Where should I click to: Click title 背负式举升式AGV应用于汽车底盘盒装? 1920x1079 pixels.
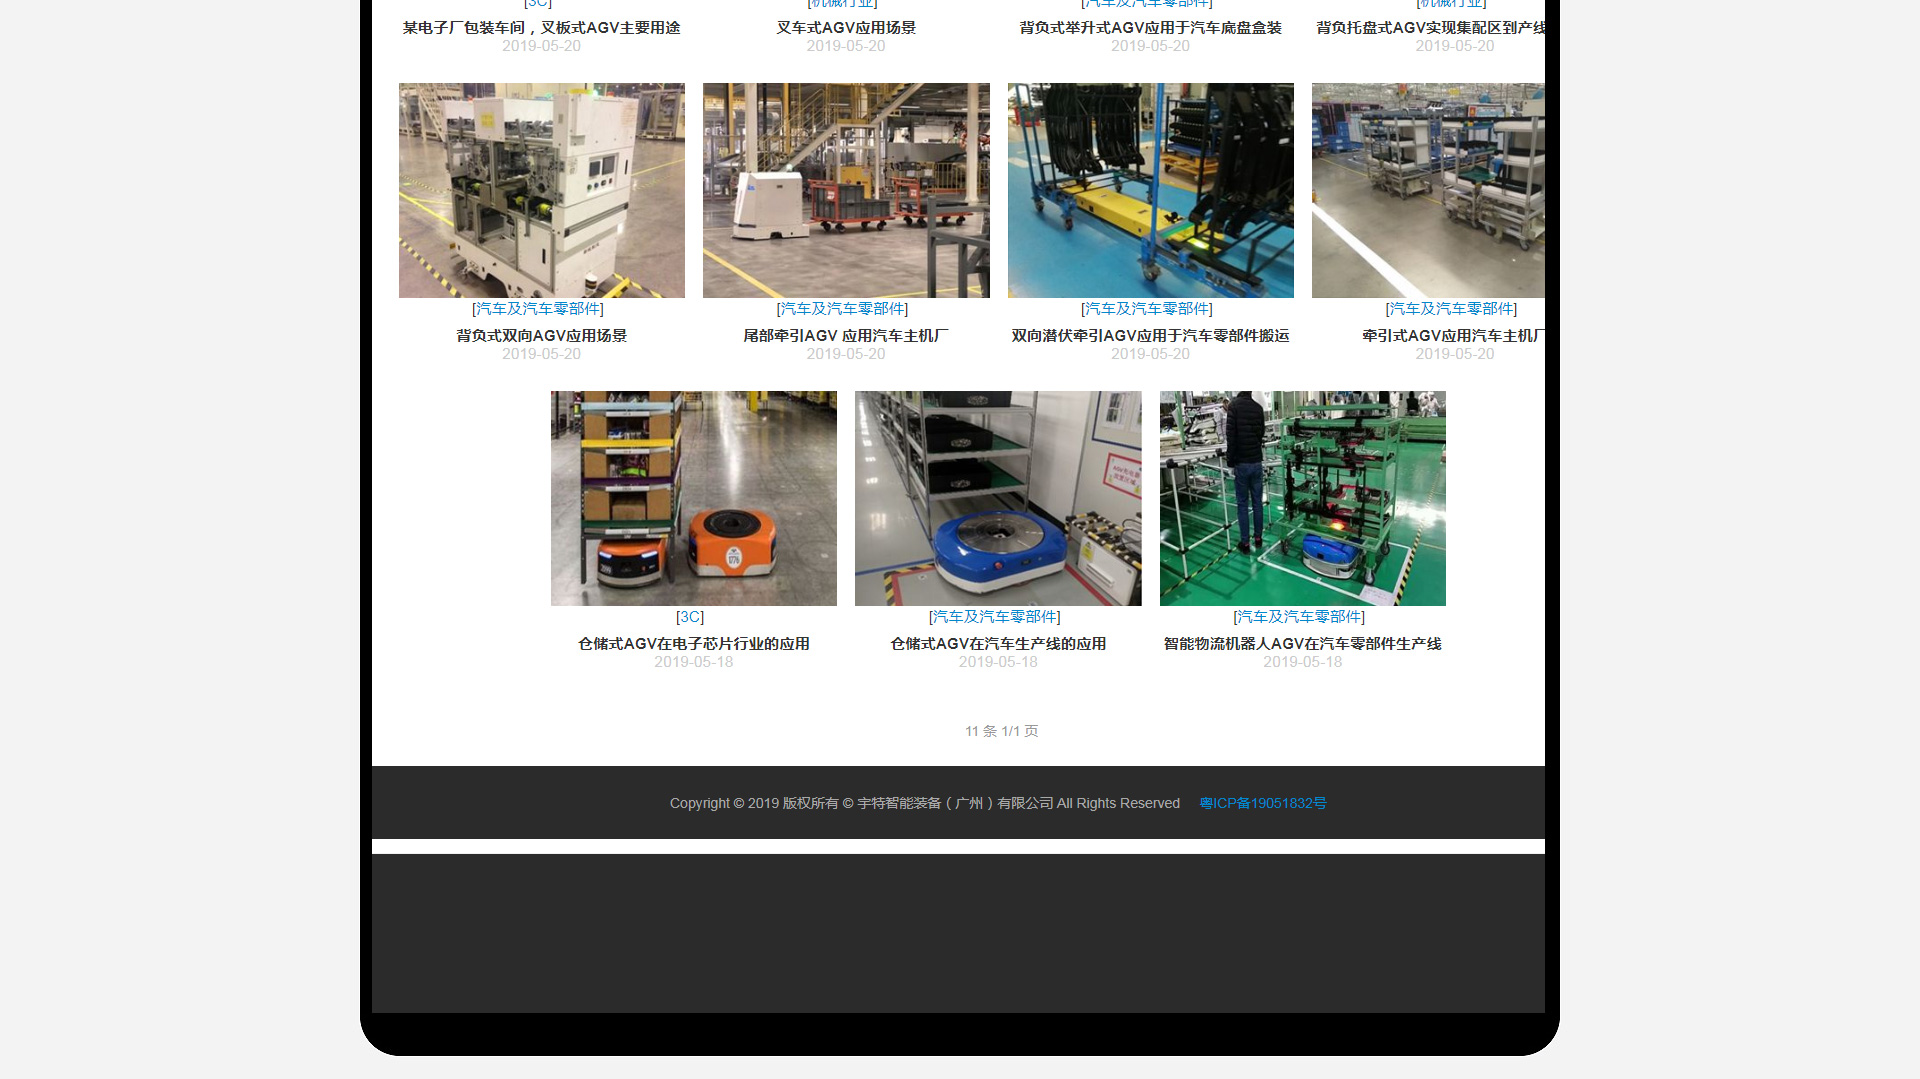pyautogui.click(x=1151, y=28)
